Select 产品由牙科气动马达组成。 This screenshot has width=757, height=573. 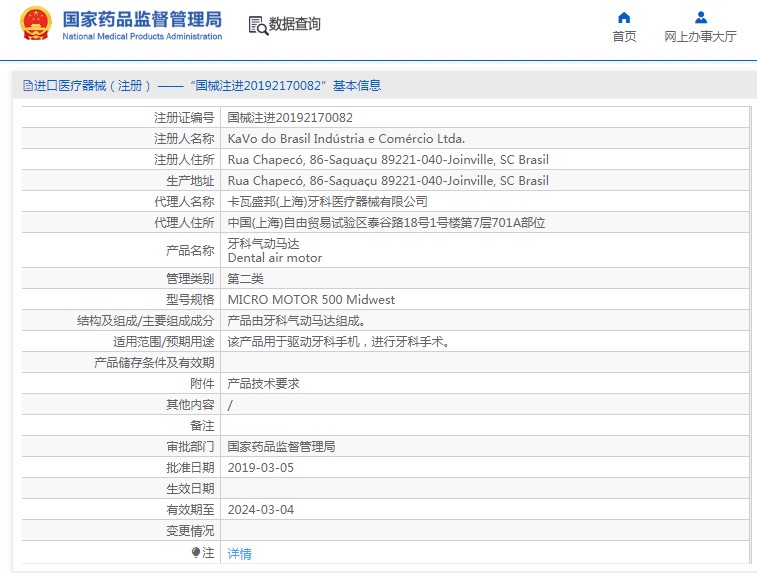(x=296, y=321)
